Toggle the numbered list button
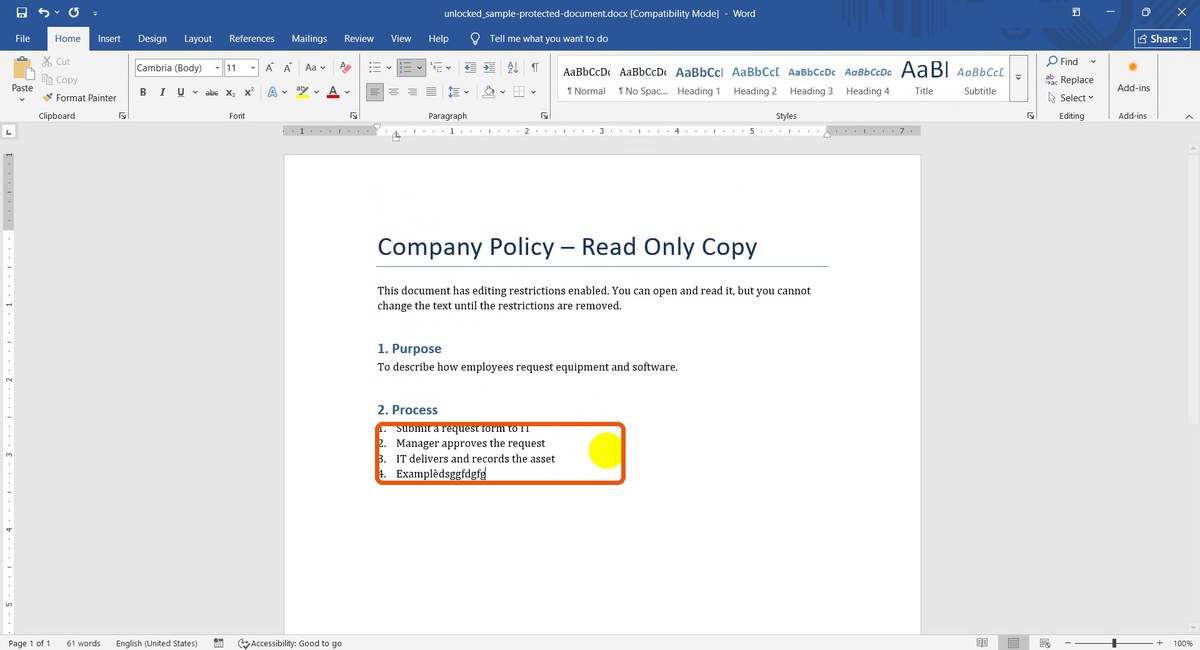 (x=406, y=68)
